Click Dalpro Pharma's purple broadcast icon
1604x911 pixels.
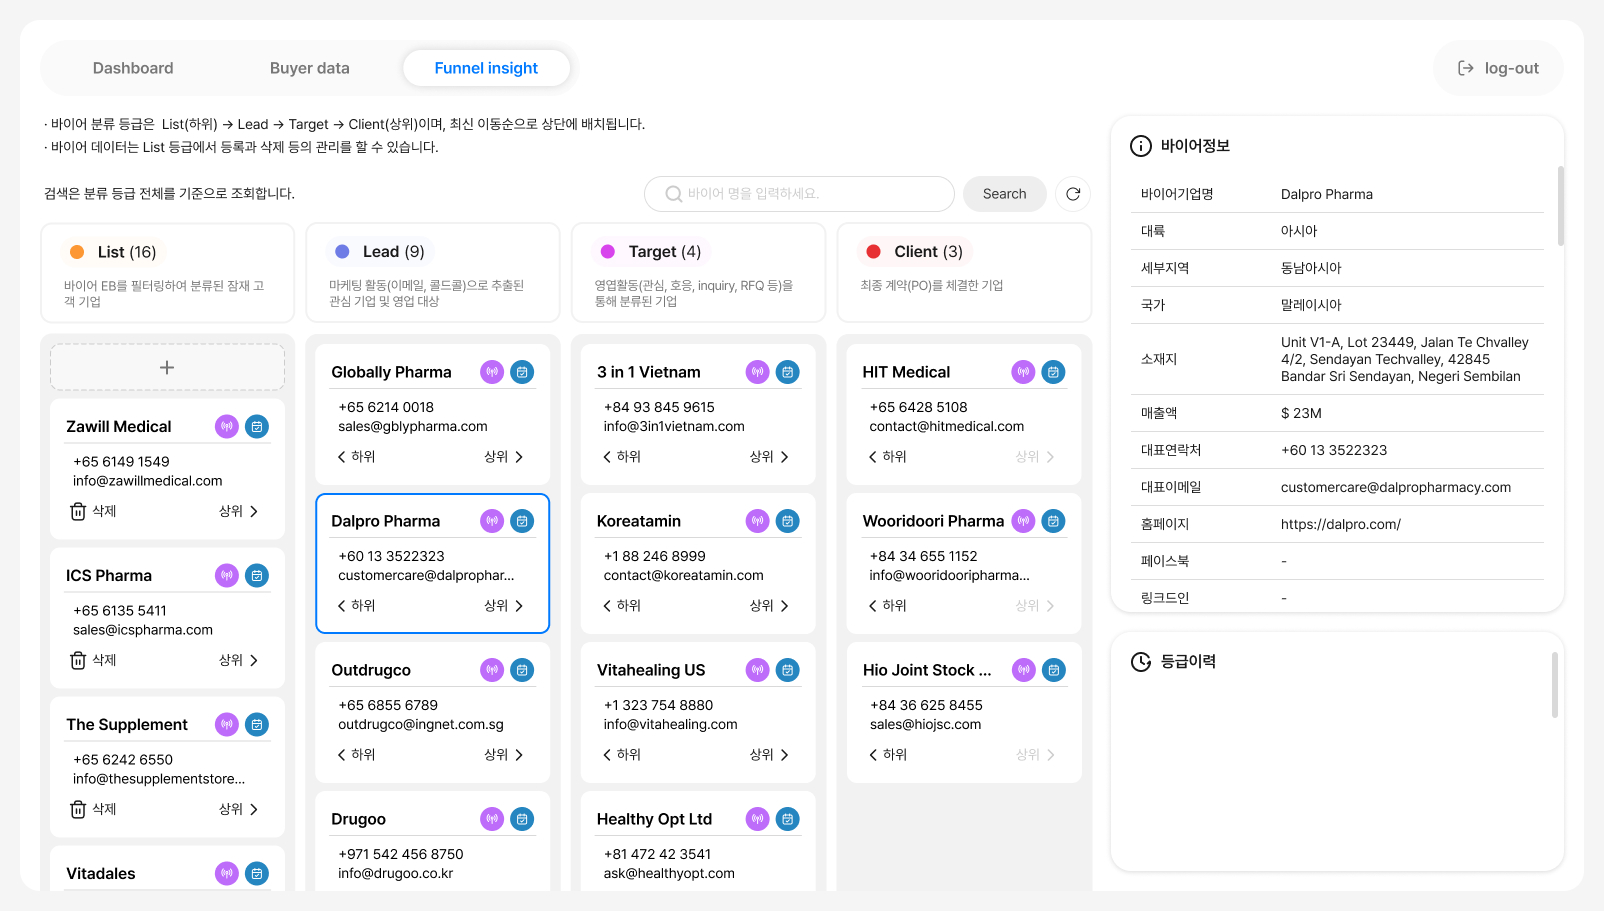[492, 521]
